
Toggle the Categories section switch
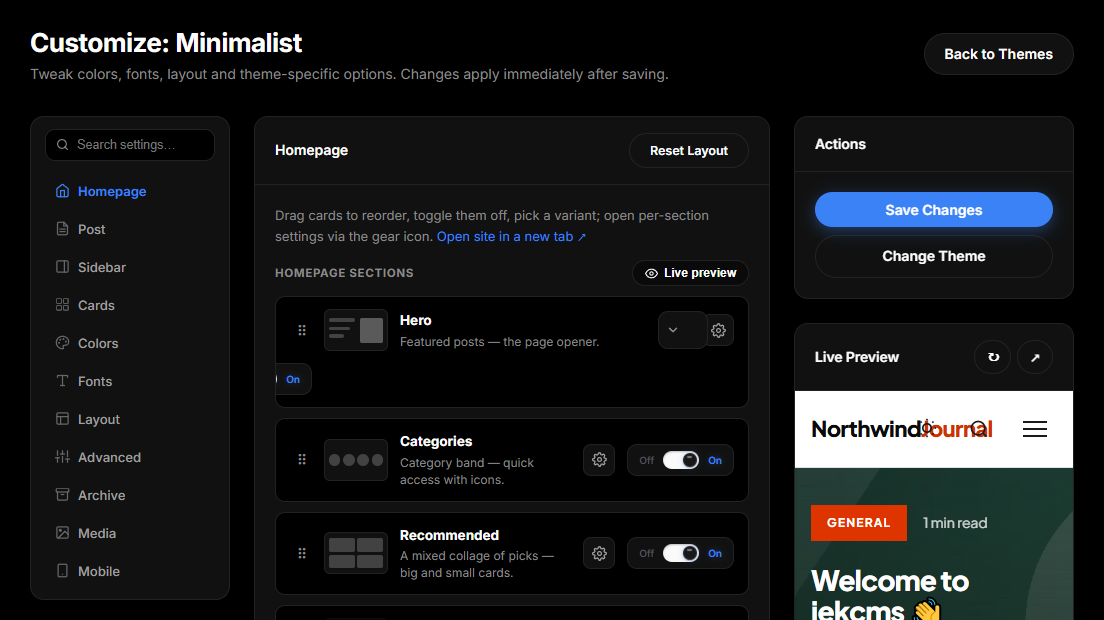(x=681, y=460)
